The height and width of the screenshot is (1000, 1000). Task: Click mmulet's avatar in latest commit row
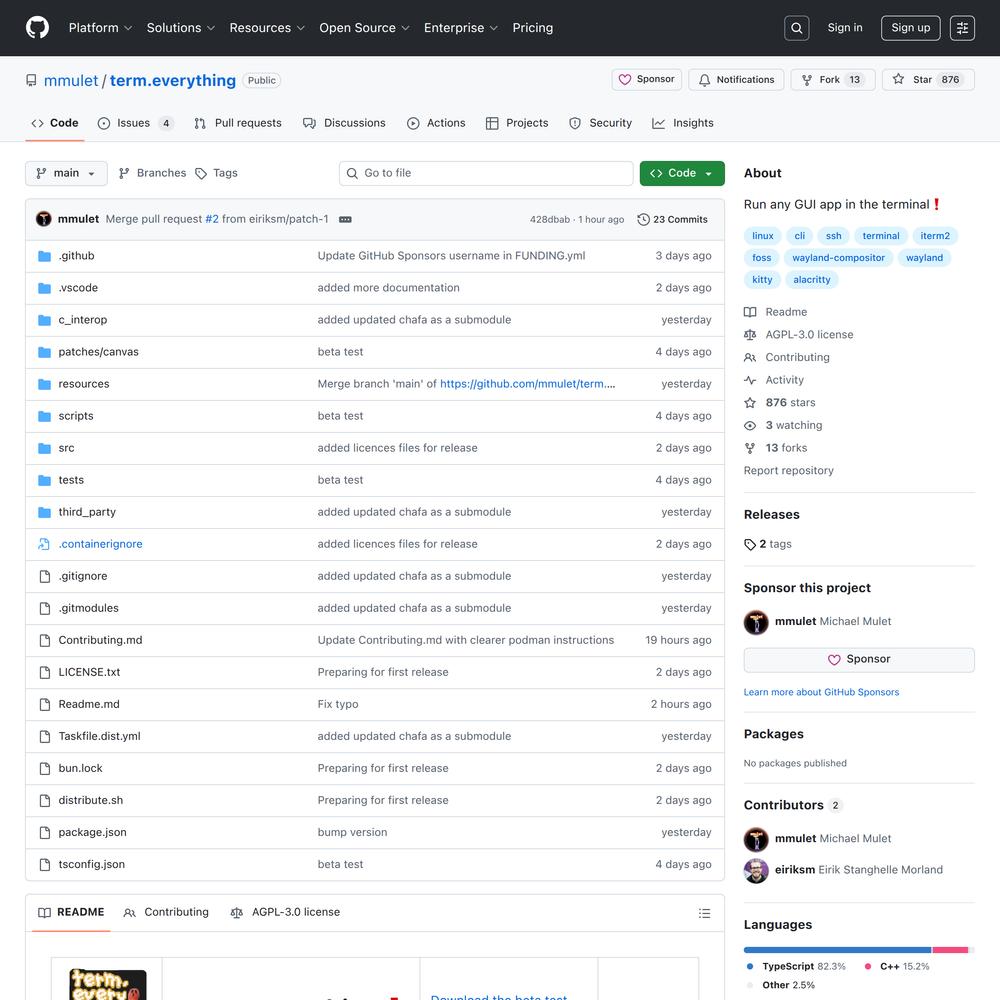pos(44,219)
